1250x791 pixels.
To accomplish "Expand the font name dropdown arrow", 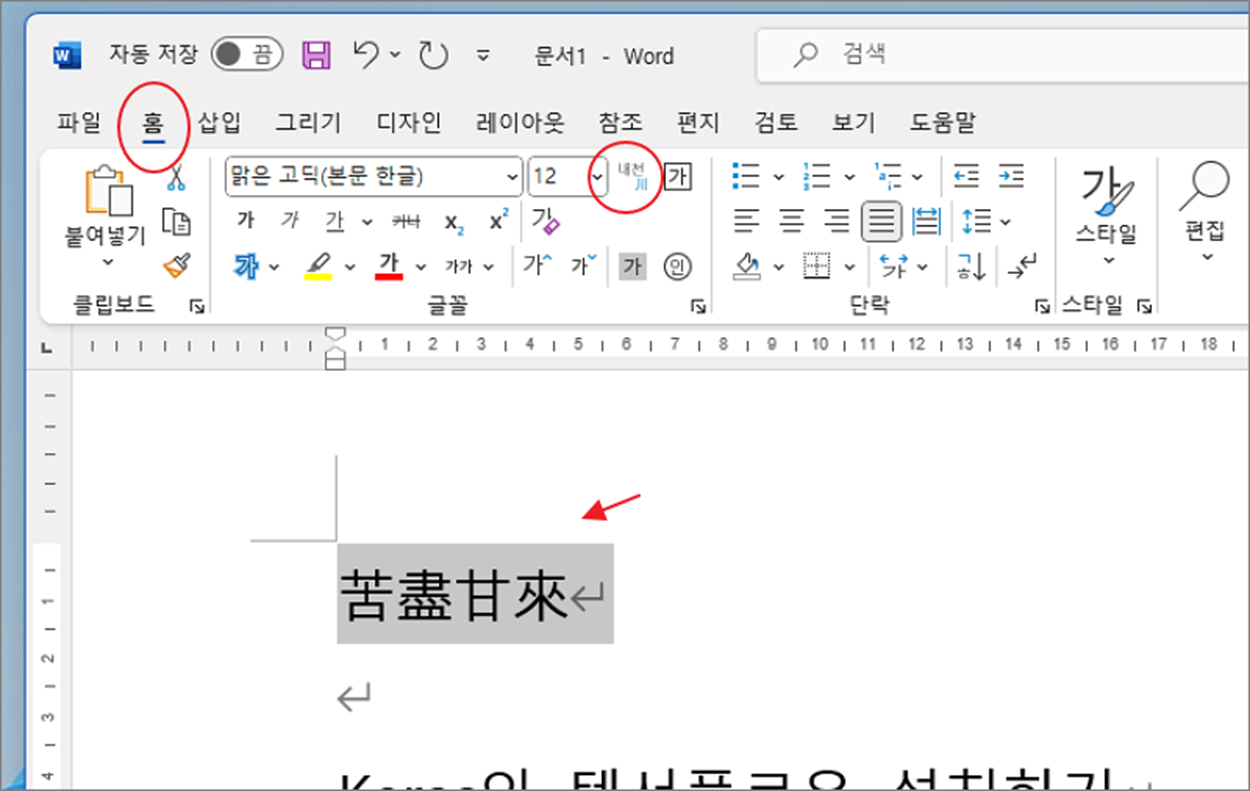I will [x=512, y=178].
